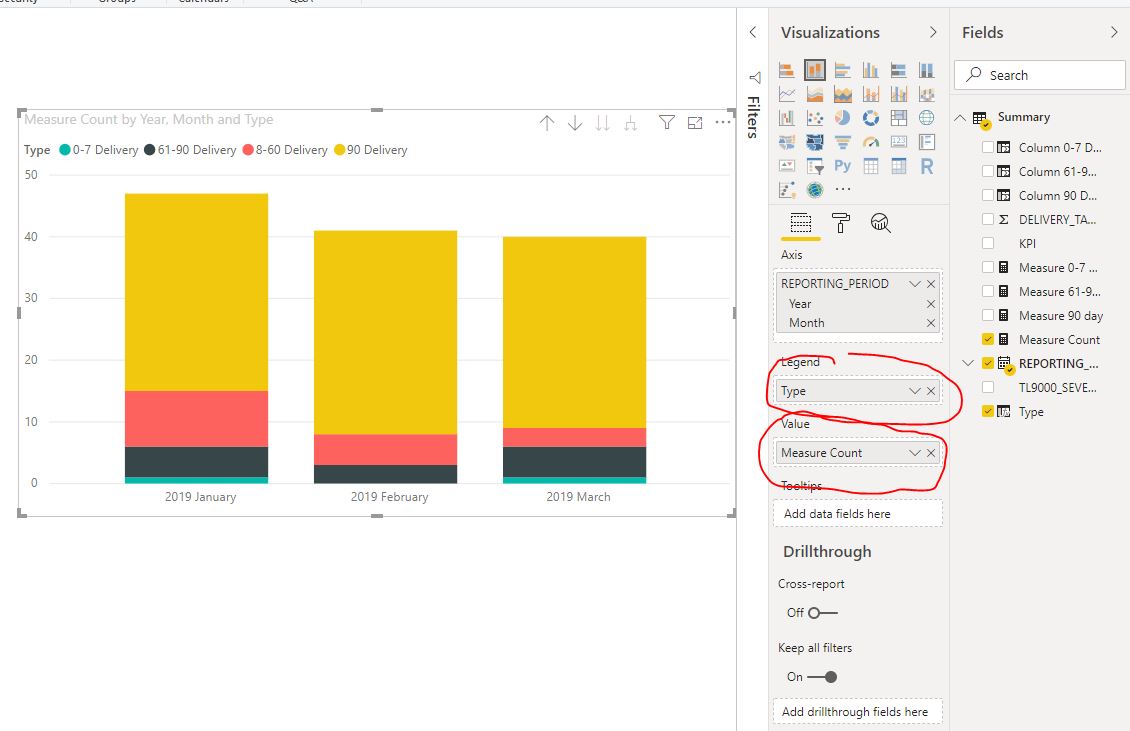Uncheck the Type field checkbox

[988, 412]
